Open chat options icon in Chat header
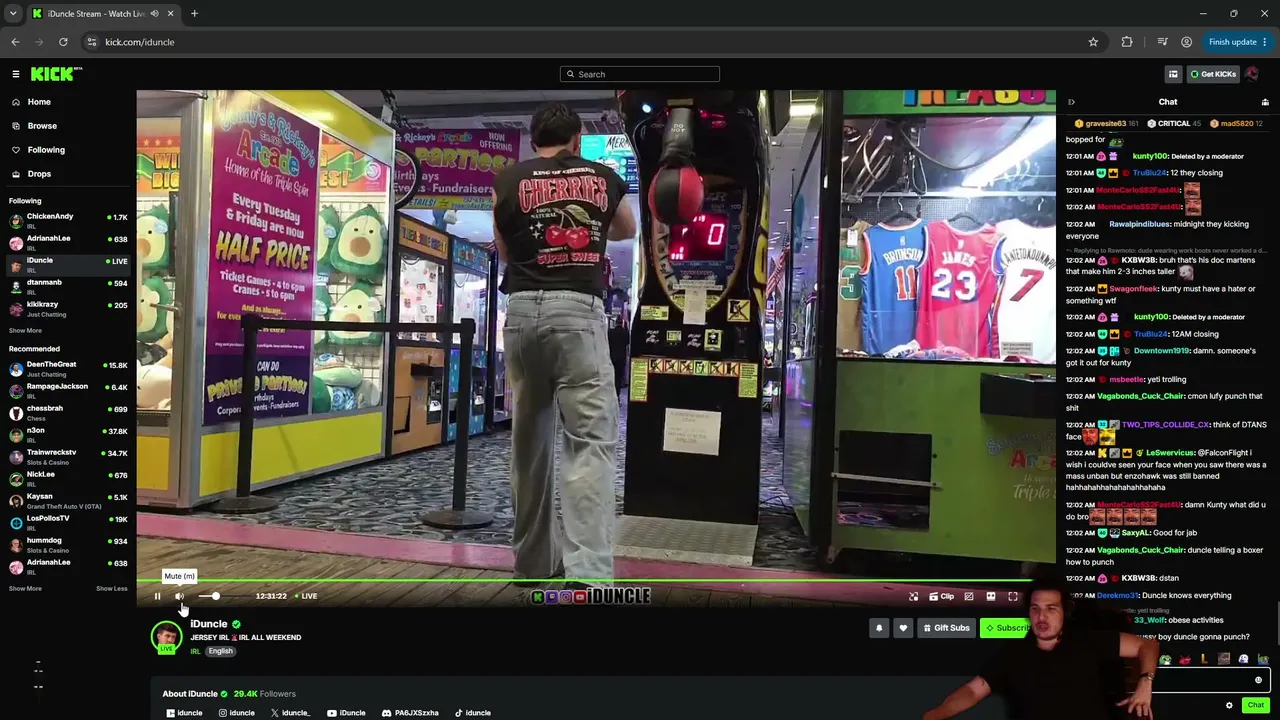The width and height of the screenshot is (1280, 720). pos(1265,102)
